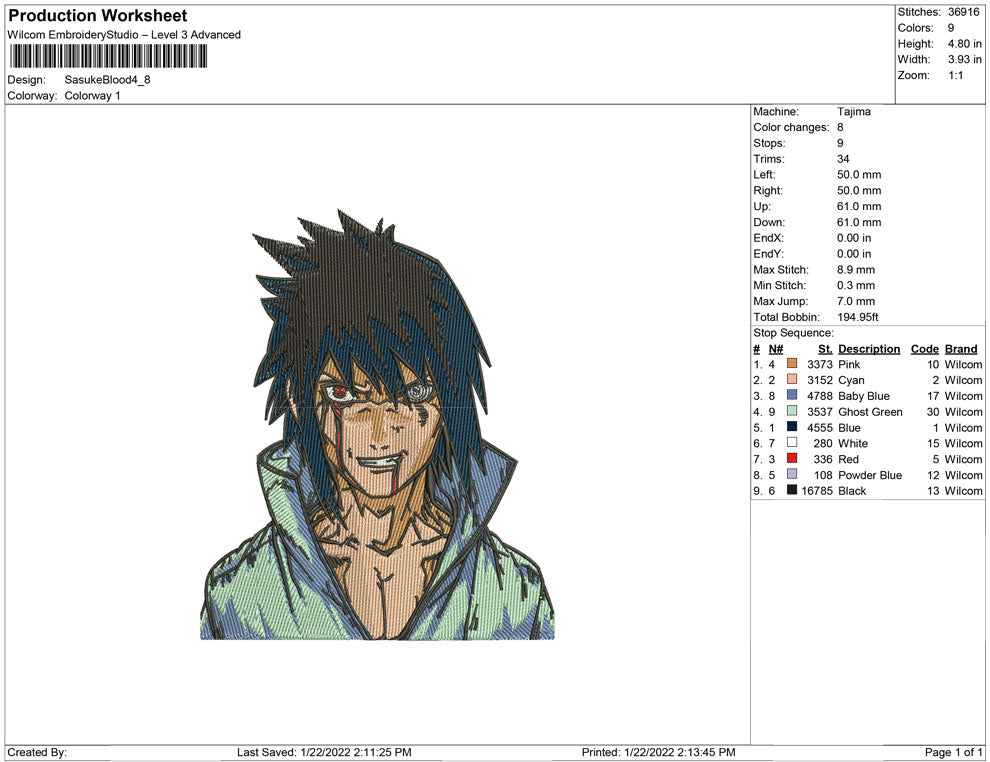Click the stitch count '36916'
This screenshot has height=762, width=990.
point(963,12)
